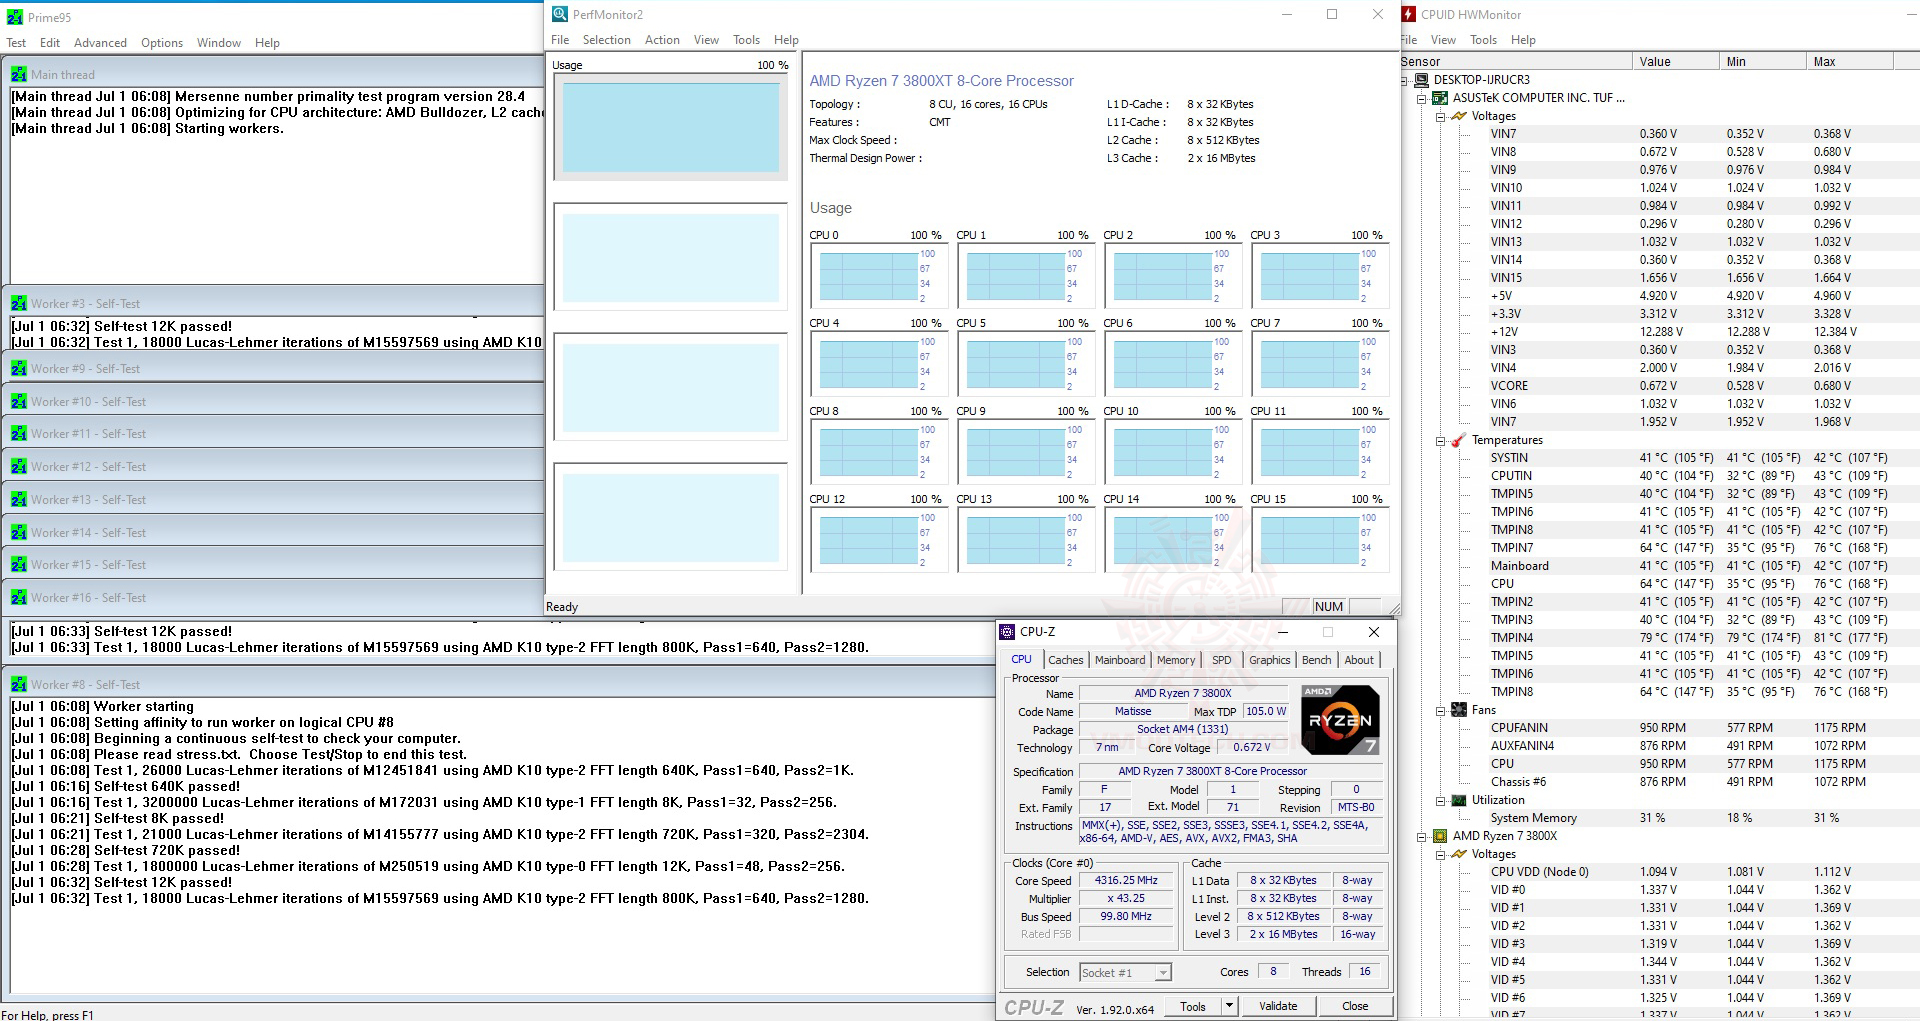The height and width of the screenshot is (1021, 1920).
Task: Collapse the Fans node in HWMonitor
Action: coord(1441,710)
